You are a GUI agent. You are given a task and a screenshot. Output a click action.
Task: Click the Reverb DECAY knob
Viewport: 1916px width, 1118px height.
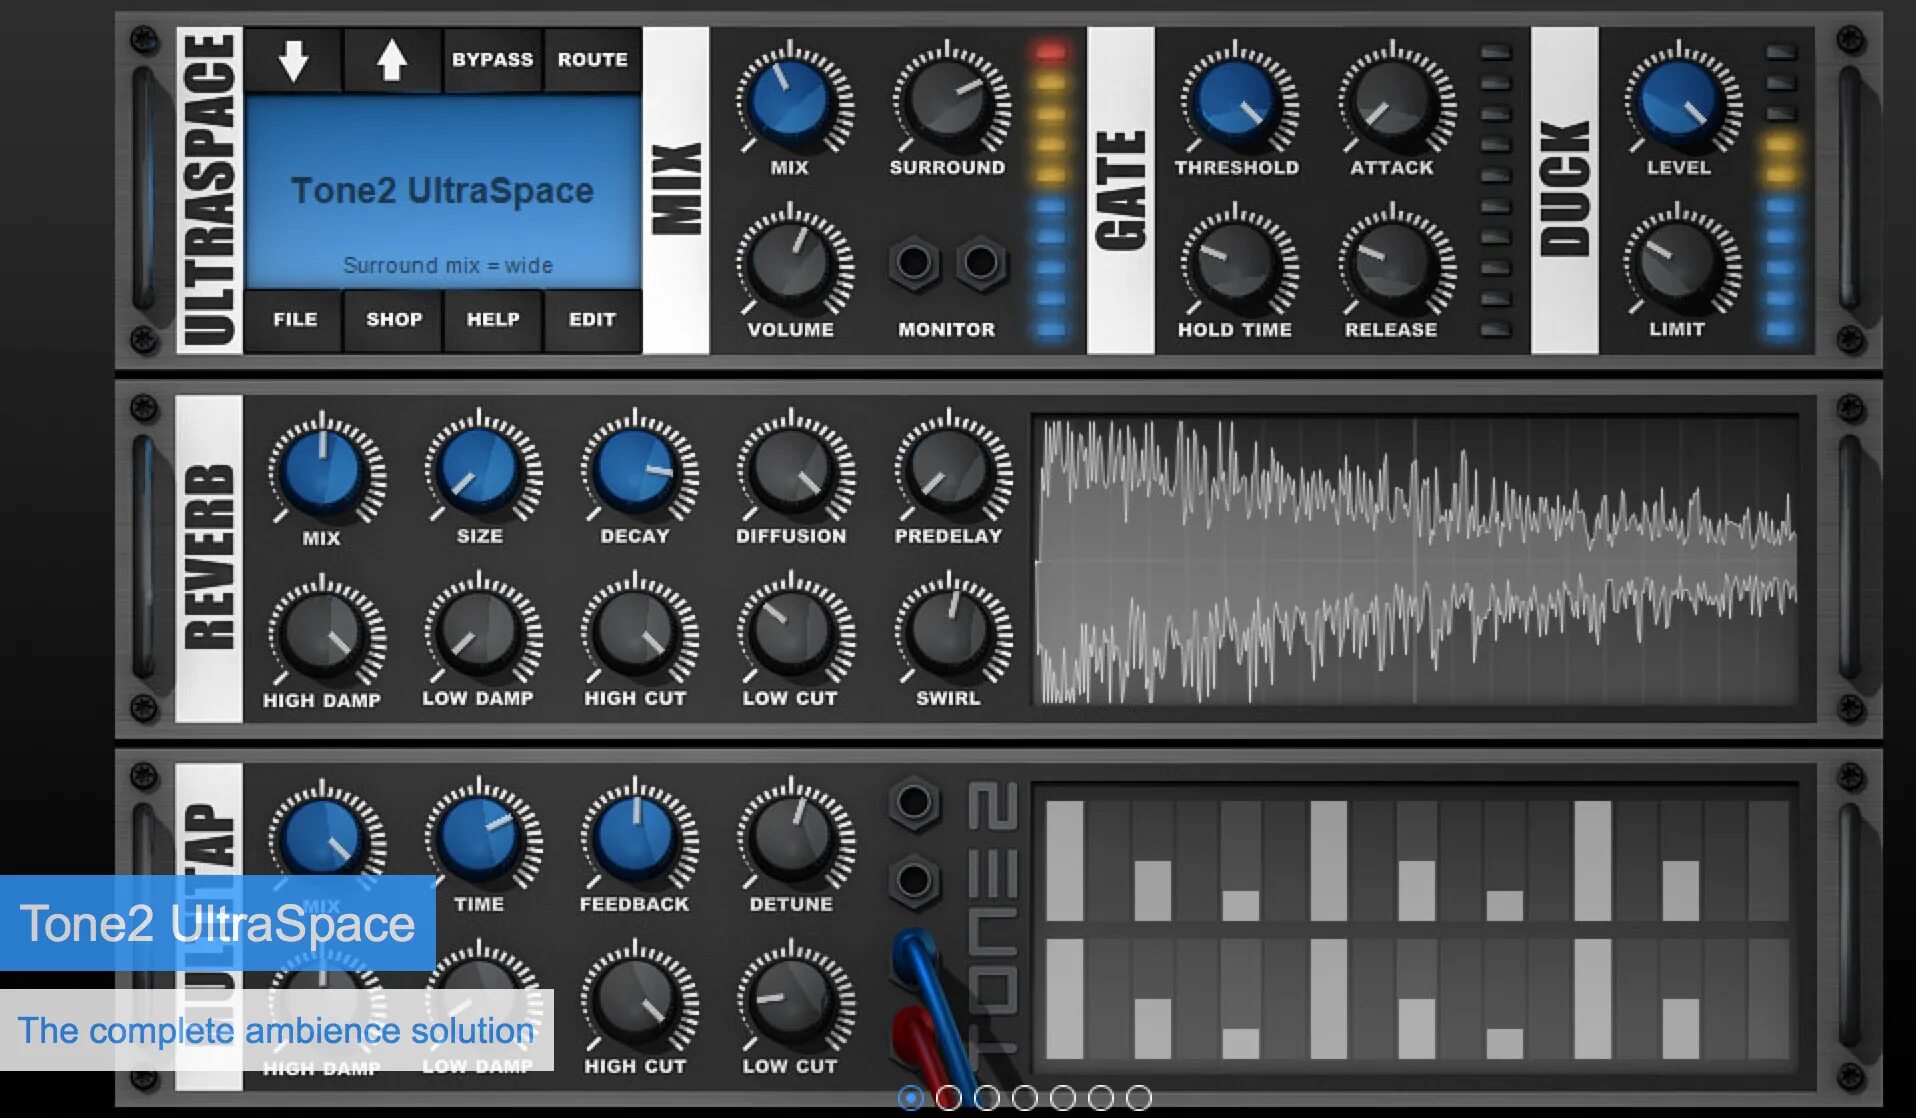(636, 468)
